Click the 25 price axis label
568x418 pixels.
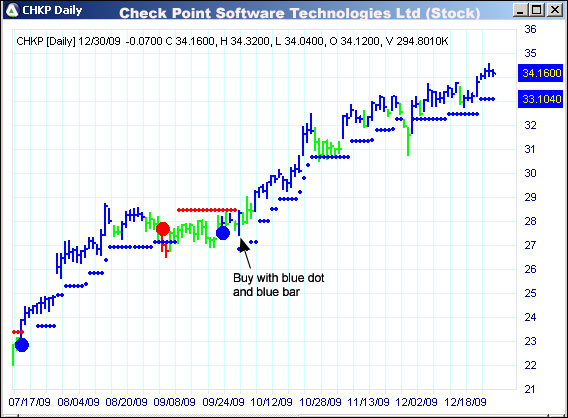tap(530, 293)
